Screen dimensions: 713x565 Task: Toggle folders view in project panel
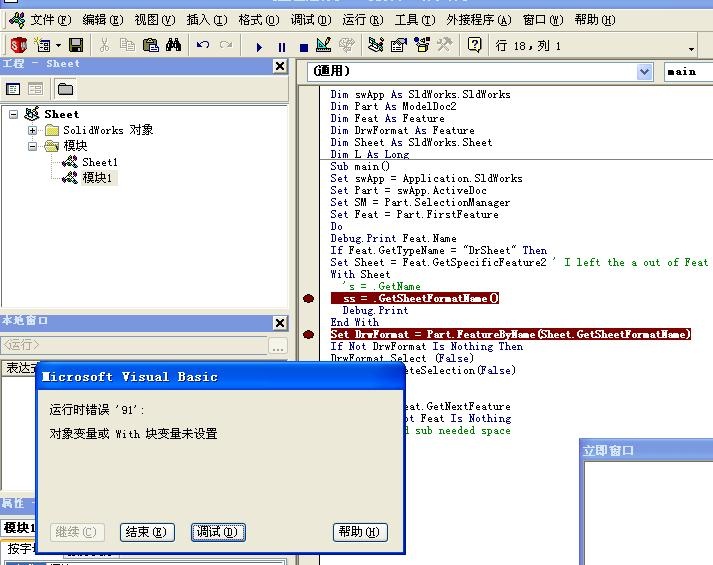(65, 89)
